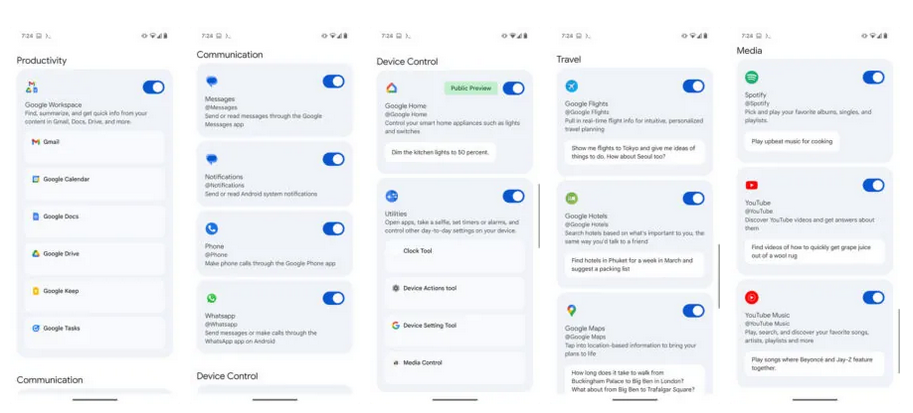Viewport: 913px width, 413px height.
Task: Turn off the Spotify extension toggle
Action: click(x=873, y=78)
